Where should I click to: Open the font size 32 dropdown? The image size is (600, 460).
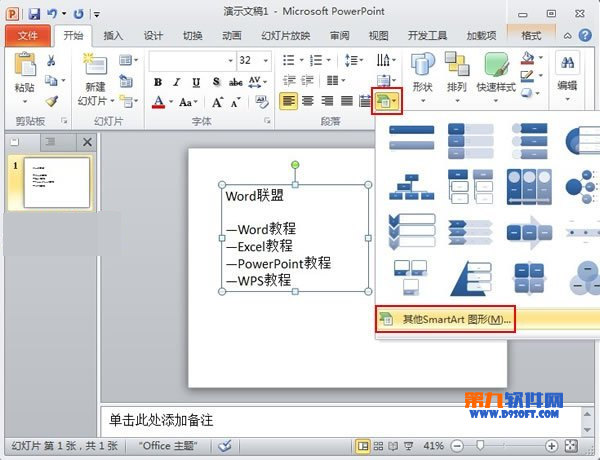point(266,61)
